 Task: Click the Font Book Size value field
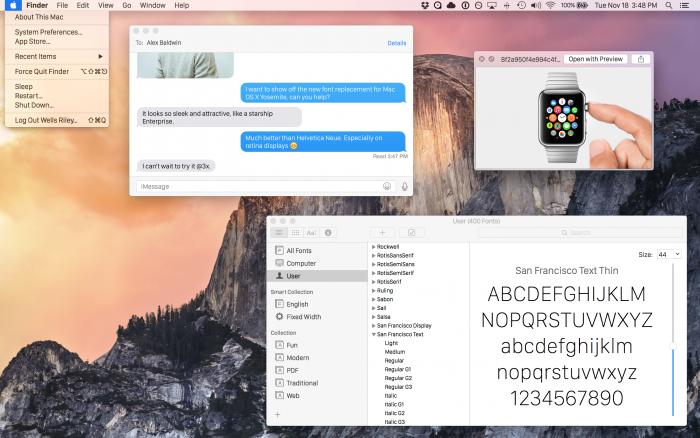click(665, 254)
